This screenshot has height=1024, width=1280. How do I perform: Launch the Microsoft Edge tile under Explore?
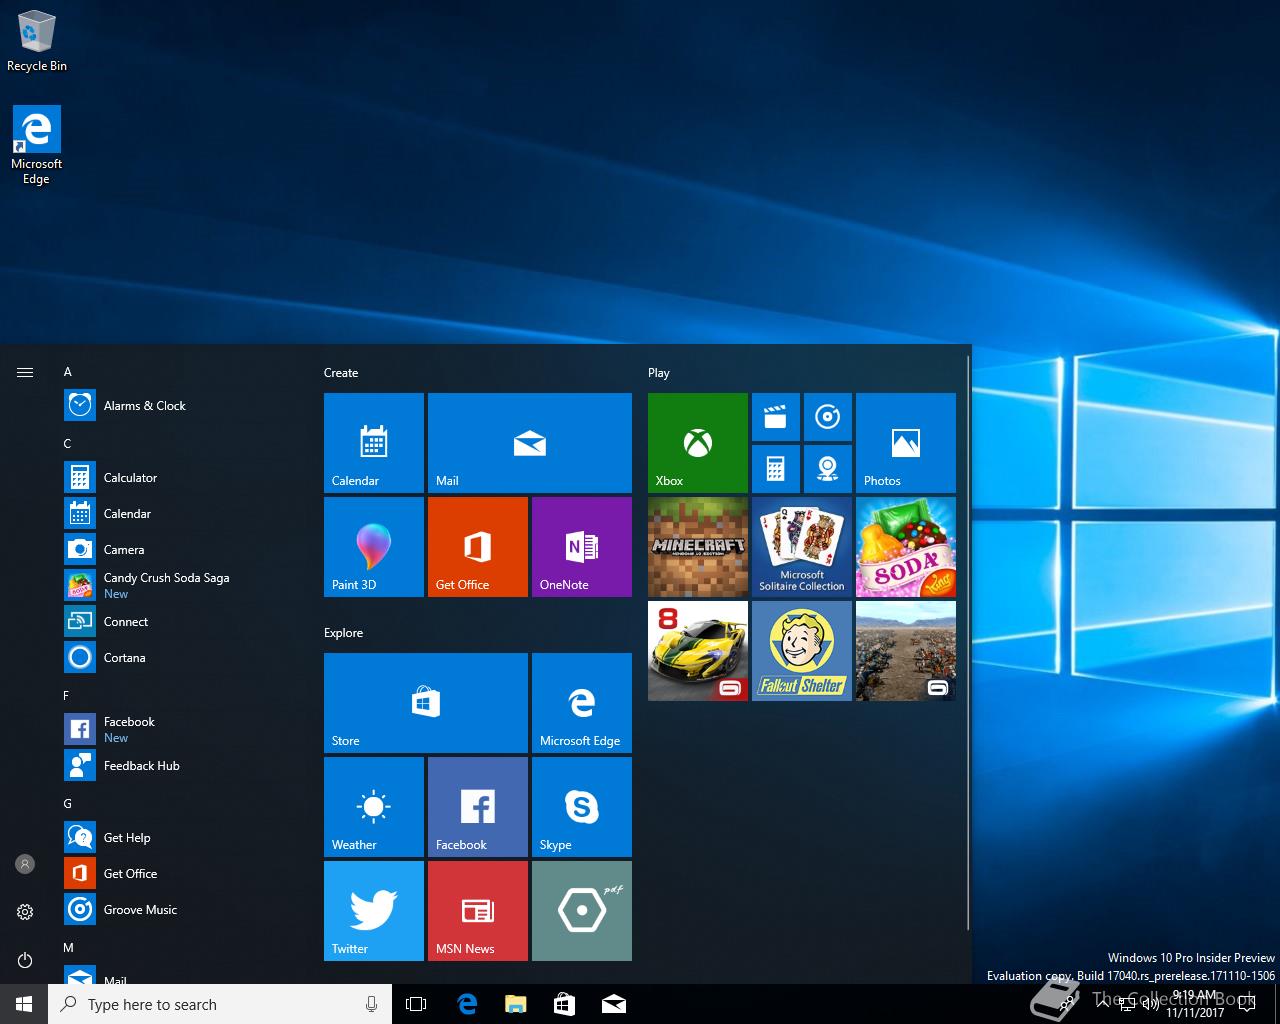(582, 702)
